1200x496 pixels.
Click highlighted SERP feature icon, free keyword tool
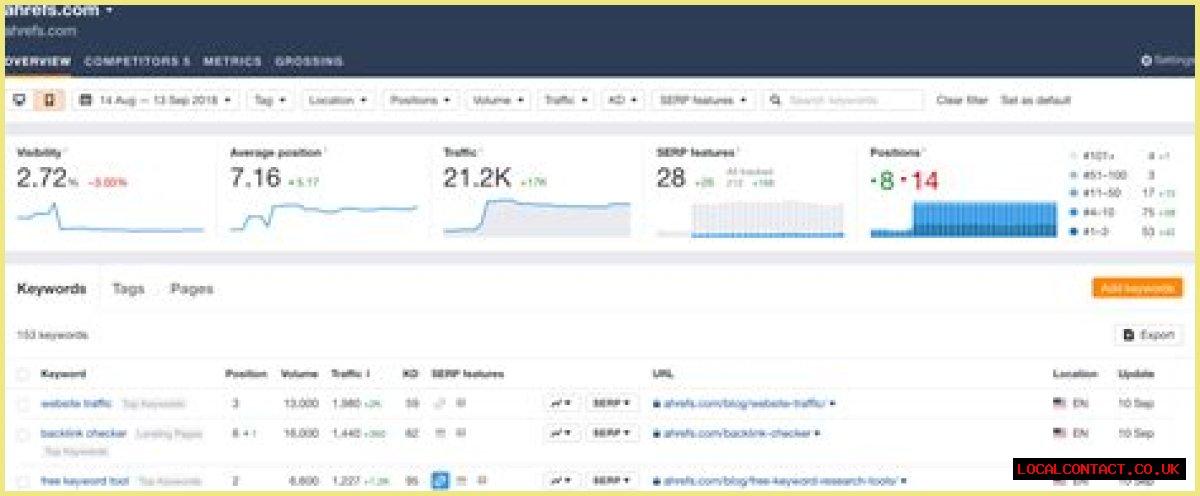coord(439,480)
